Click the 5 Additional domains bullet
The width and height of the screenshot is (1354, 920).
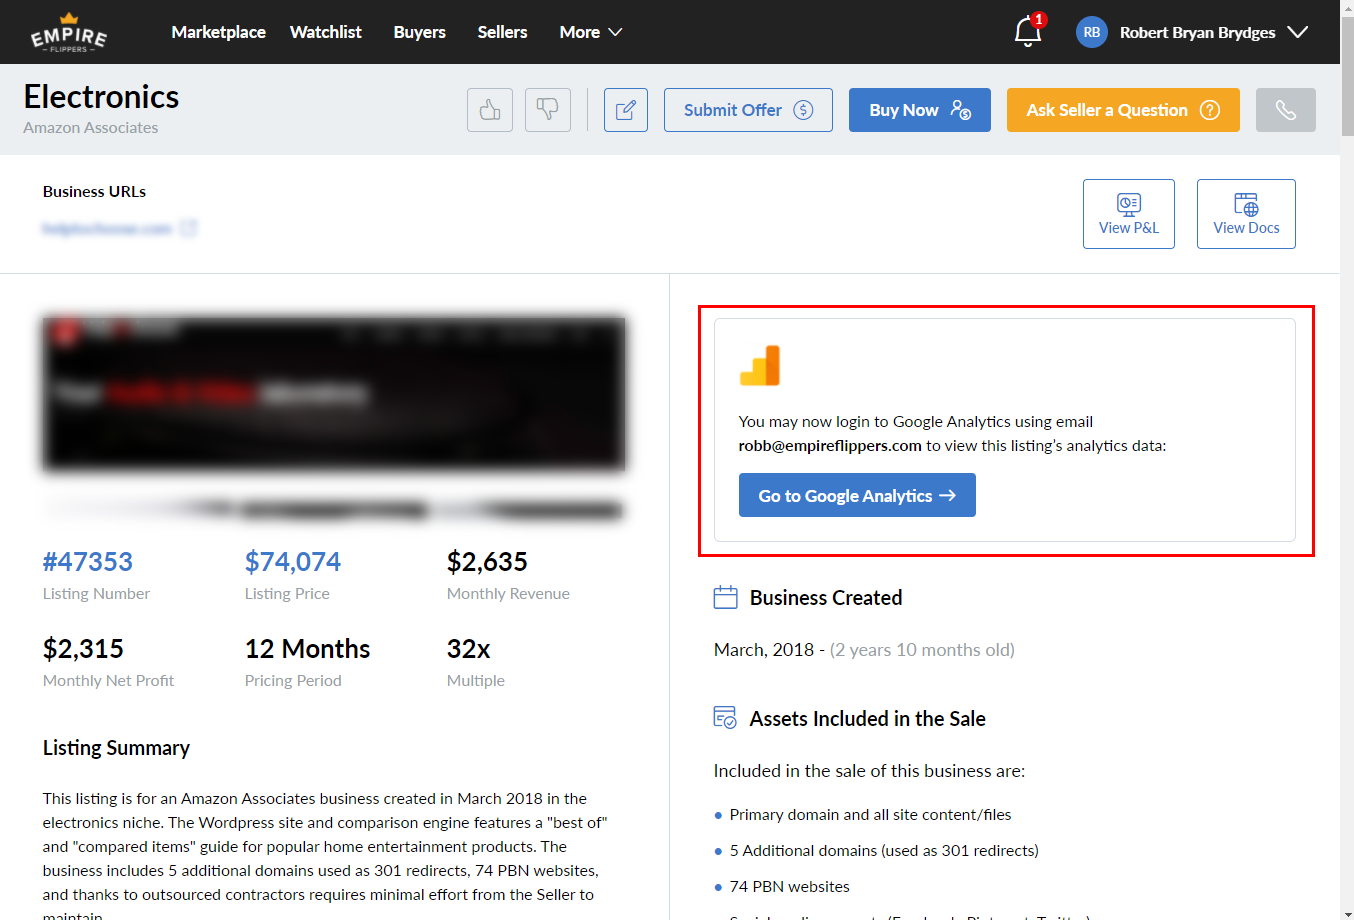click(x=884, y=851)
